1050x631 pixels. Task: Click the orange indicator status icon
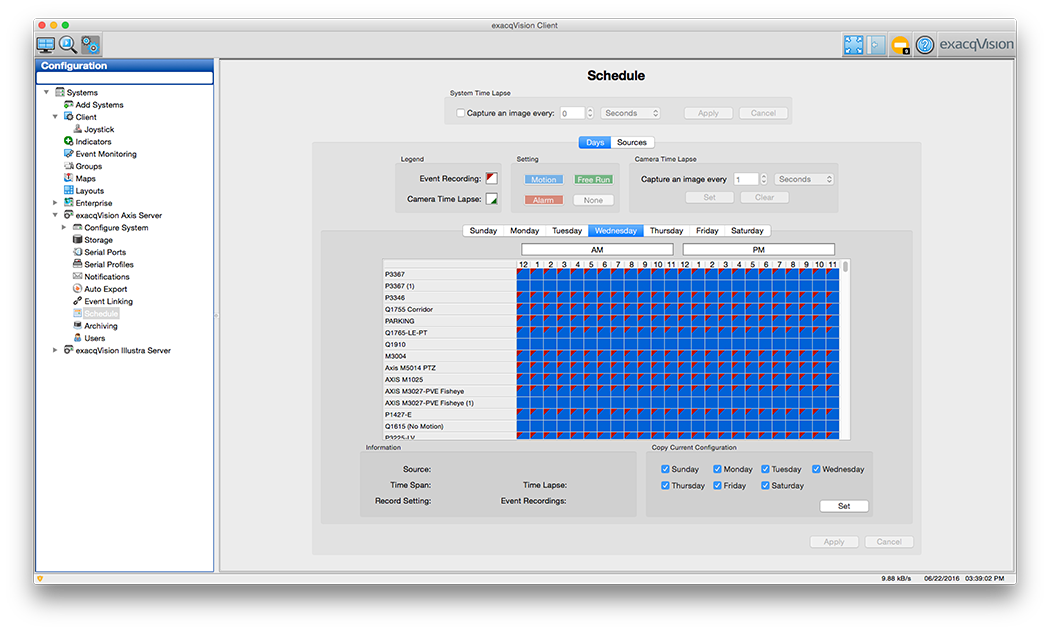click(x=900, y=45)
